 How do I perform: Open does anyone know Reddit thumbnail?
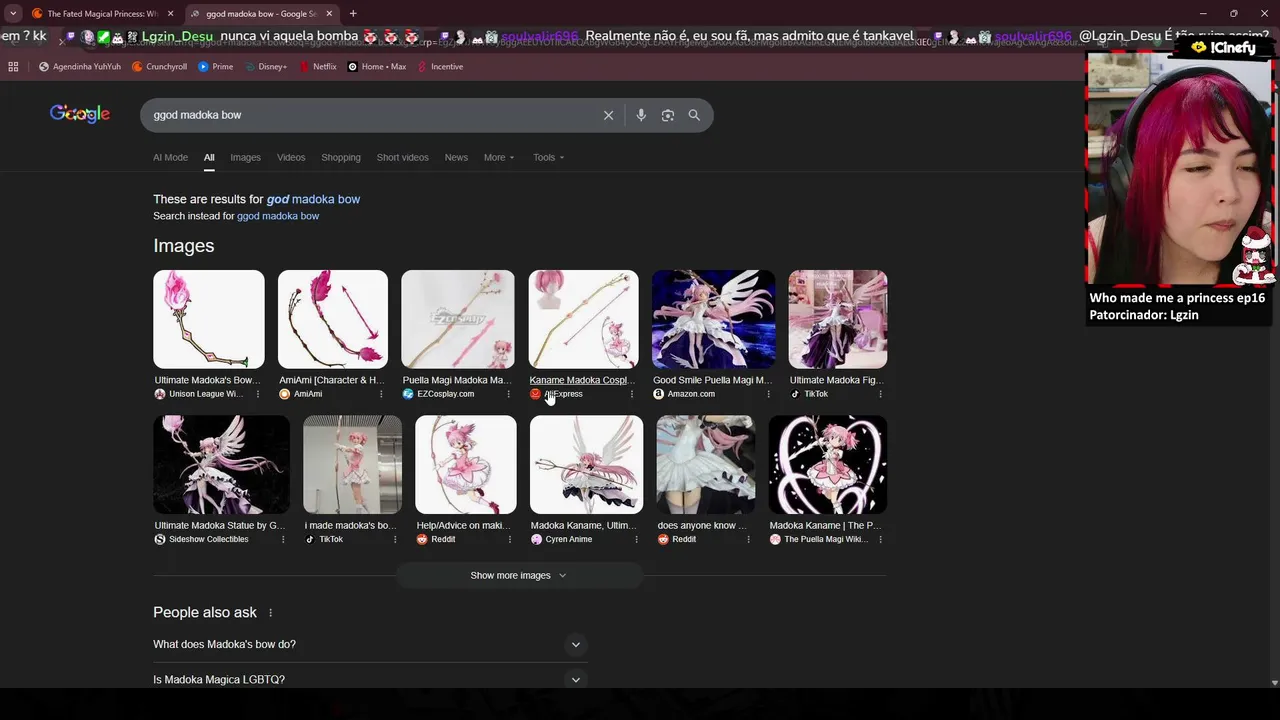click(x=706, y=465)
